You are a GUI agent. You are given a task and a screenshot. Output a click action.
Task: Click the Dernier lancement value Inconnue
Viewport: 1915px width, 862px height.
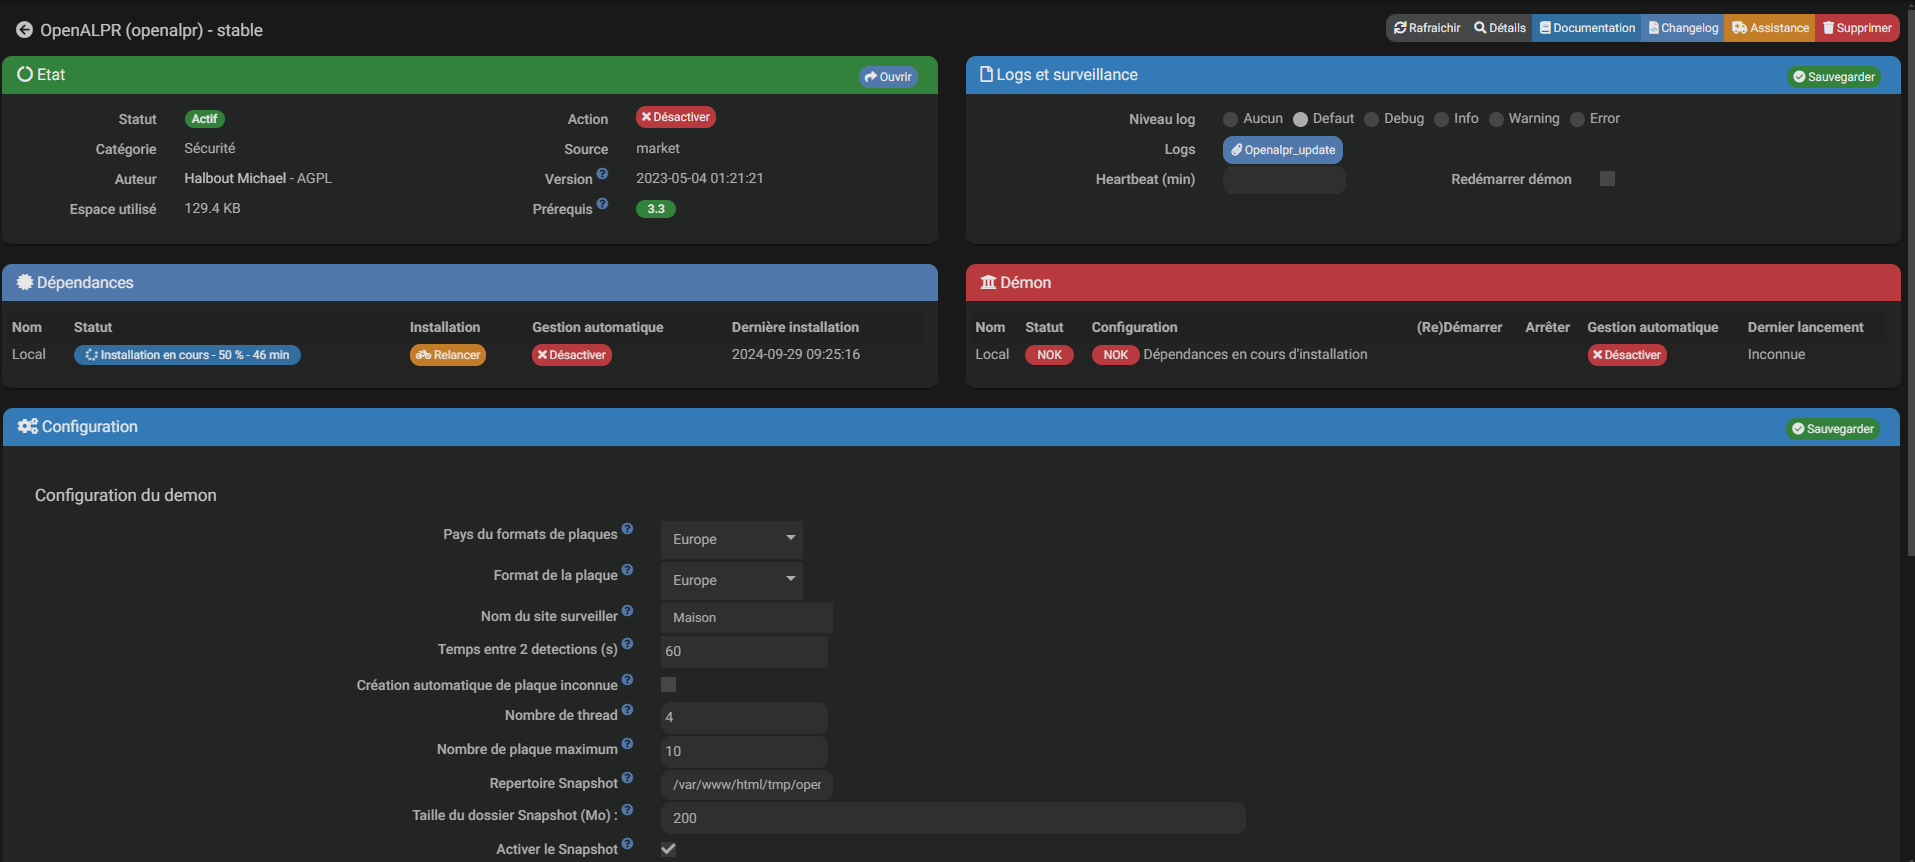pos(1776,354)
